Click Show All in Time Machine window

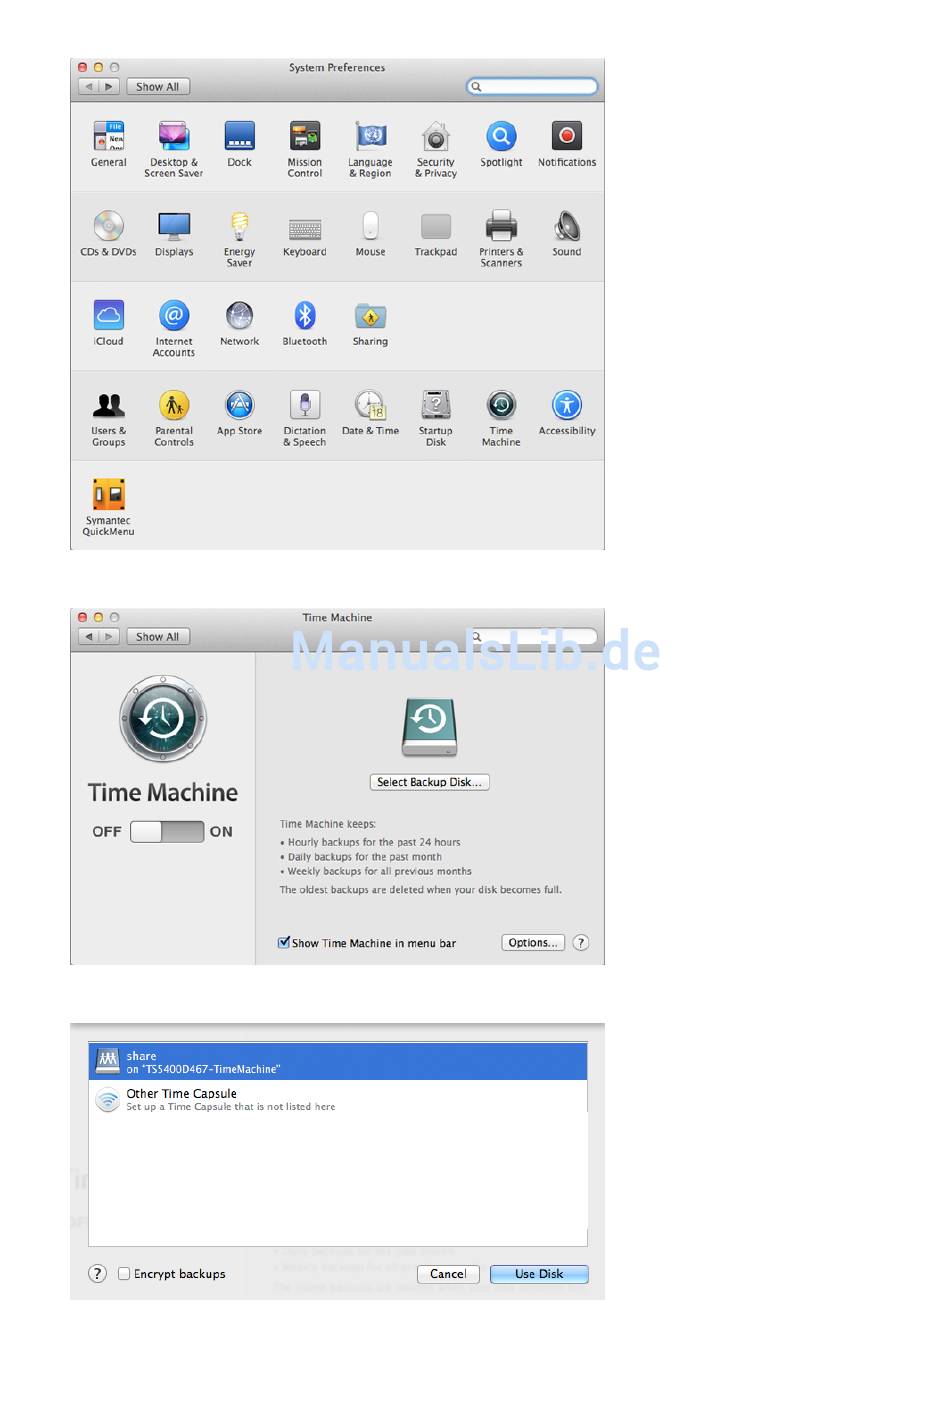click(158, 637)
